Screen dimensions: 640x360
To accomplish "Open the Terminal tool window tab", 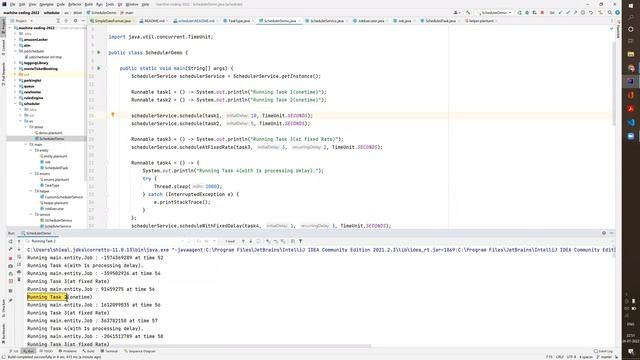I will (x=109, y=351).
